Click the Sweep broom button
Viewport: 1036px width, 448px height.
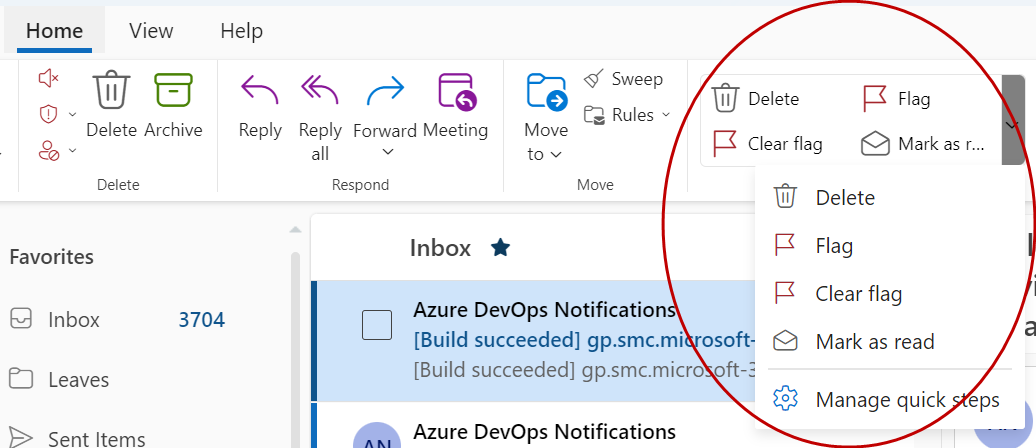coord(622,79)
